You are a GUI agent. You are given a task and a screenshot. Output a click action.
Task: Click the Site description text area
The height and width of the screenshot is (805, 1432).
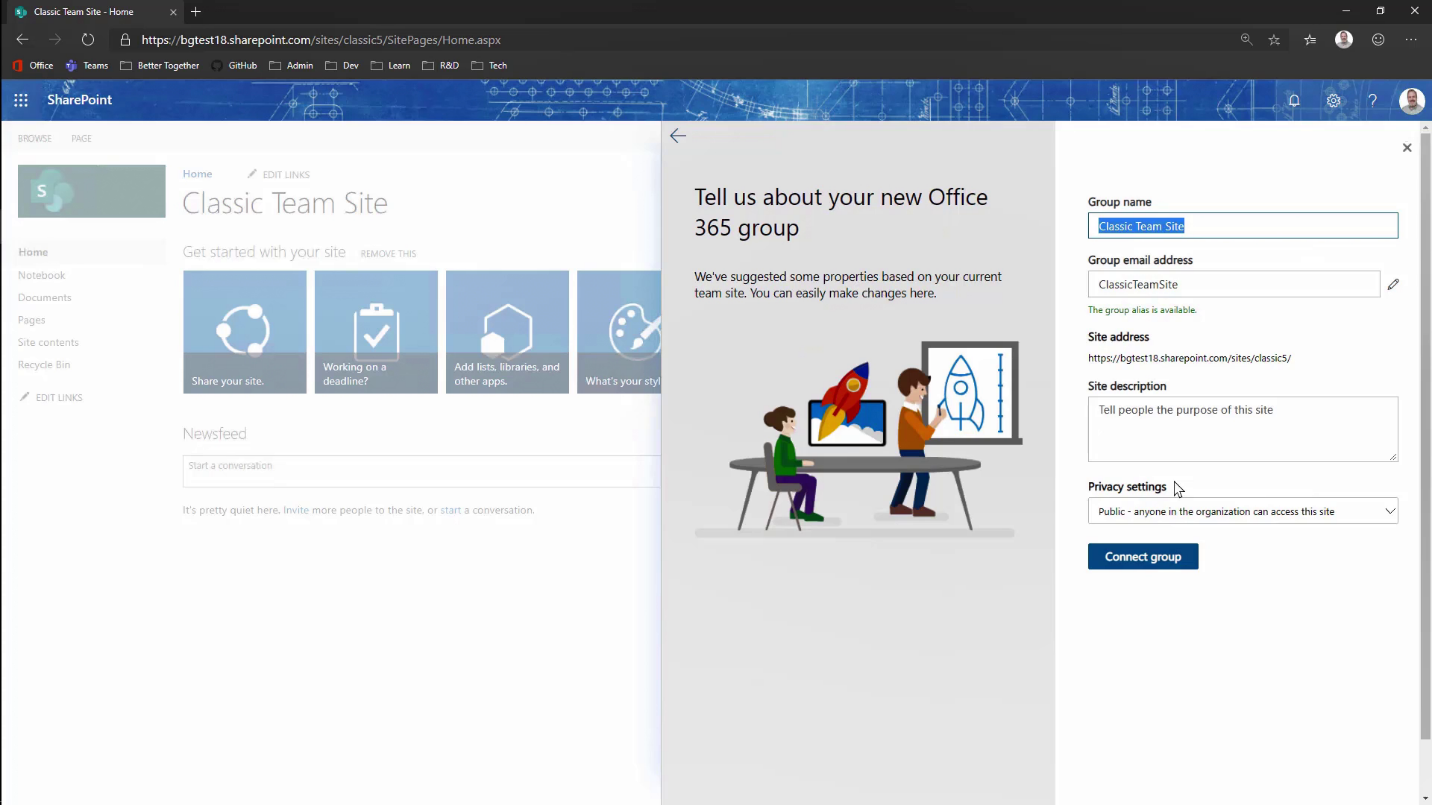[1243, 429]
